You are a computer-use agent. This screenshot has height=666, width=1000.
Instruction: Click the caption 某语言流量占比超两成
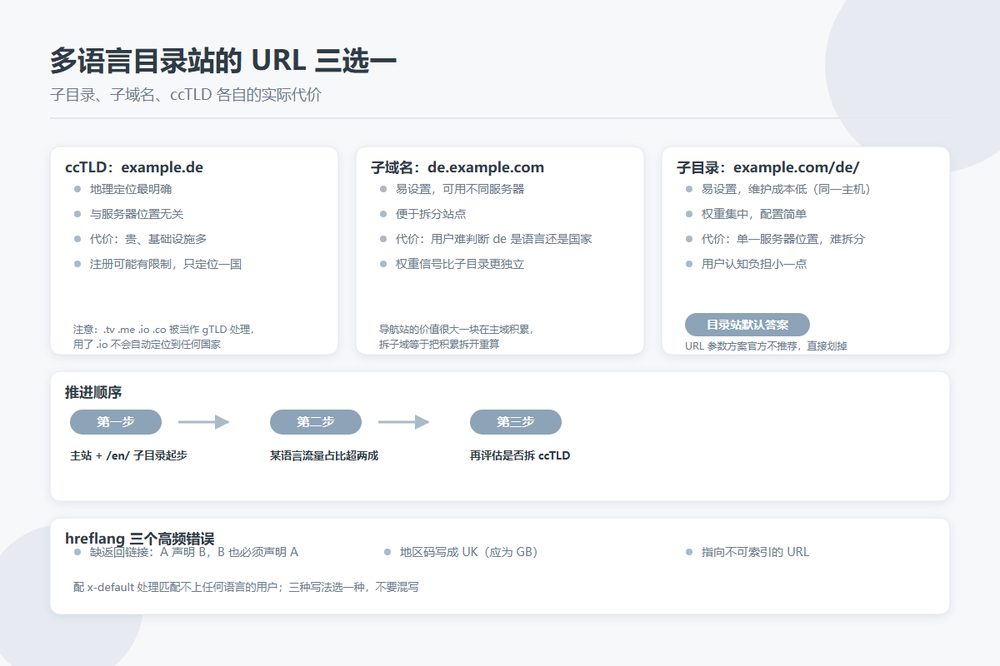click(x=324, y=455)
